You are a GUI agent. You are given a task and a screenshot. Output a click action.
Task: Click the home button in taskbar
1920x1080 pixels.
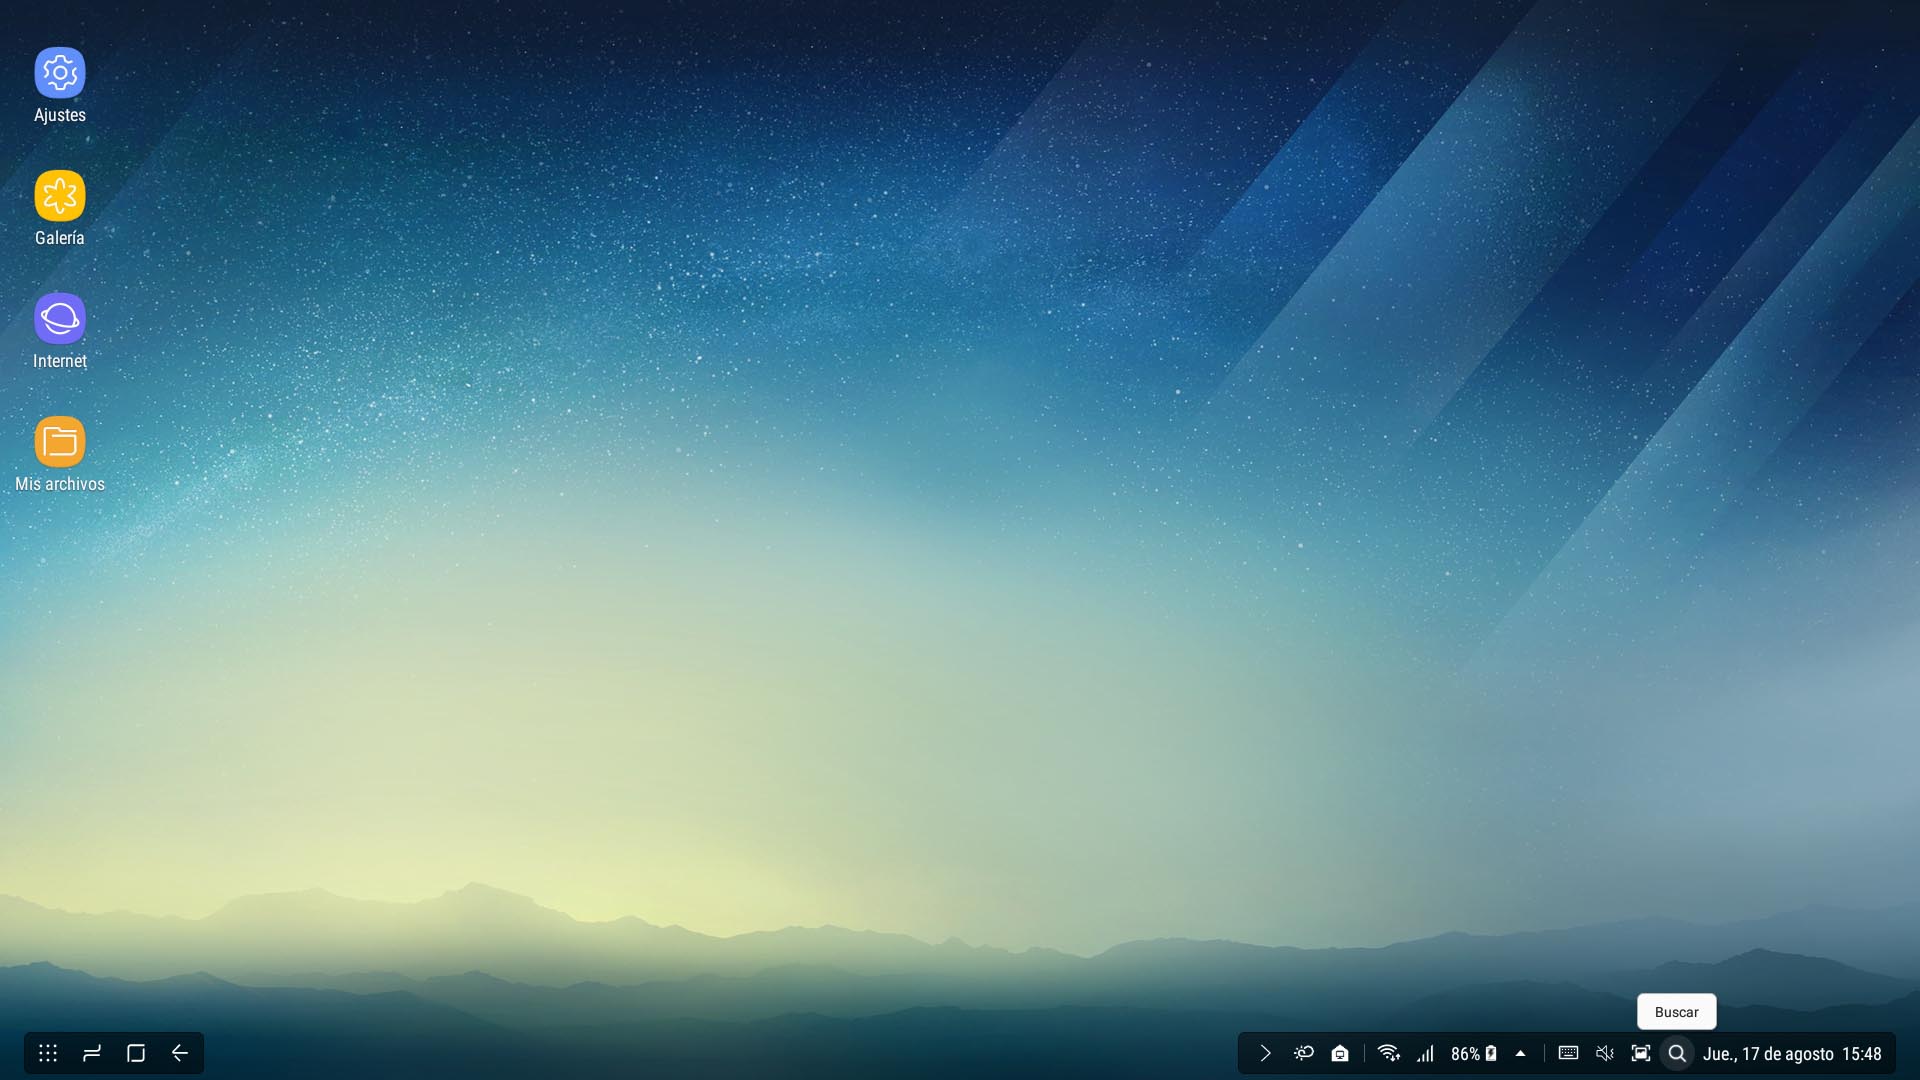coord(136,1053)
